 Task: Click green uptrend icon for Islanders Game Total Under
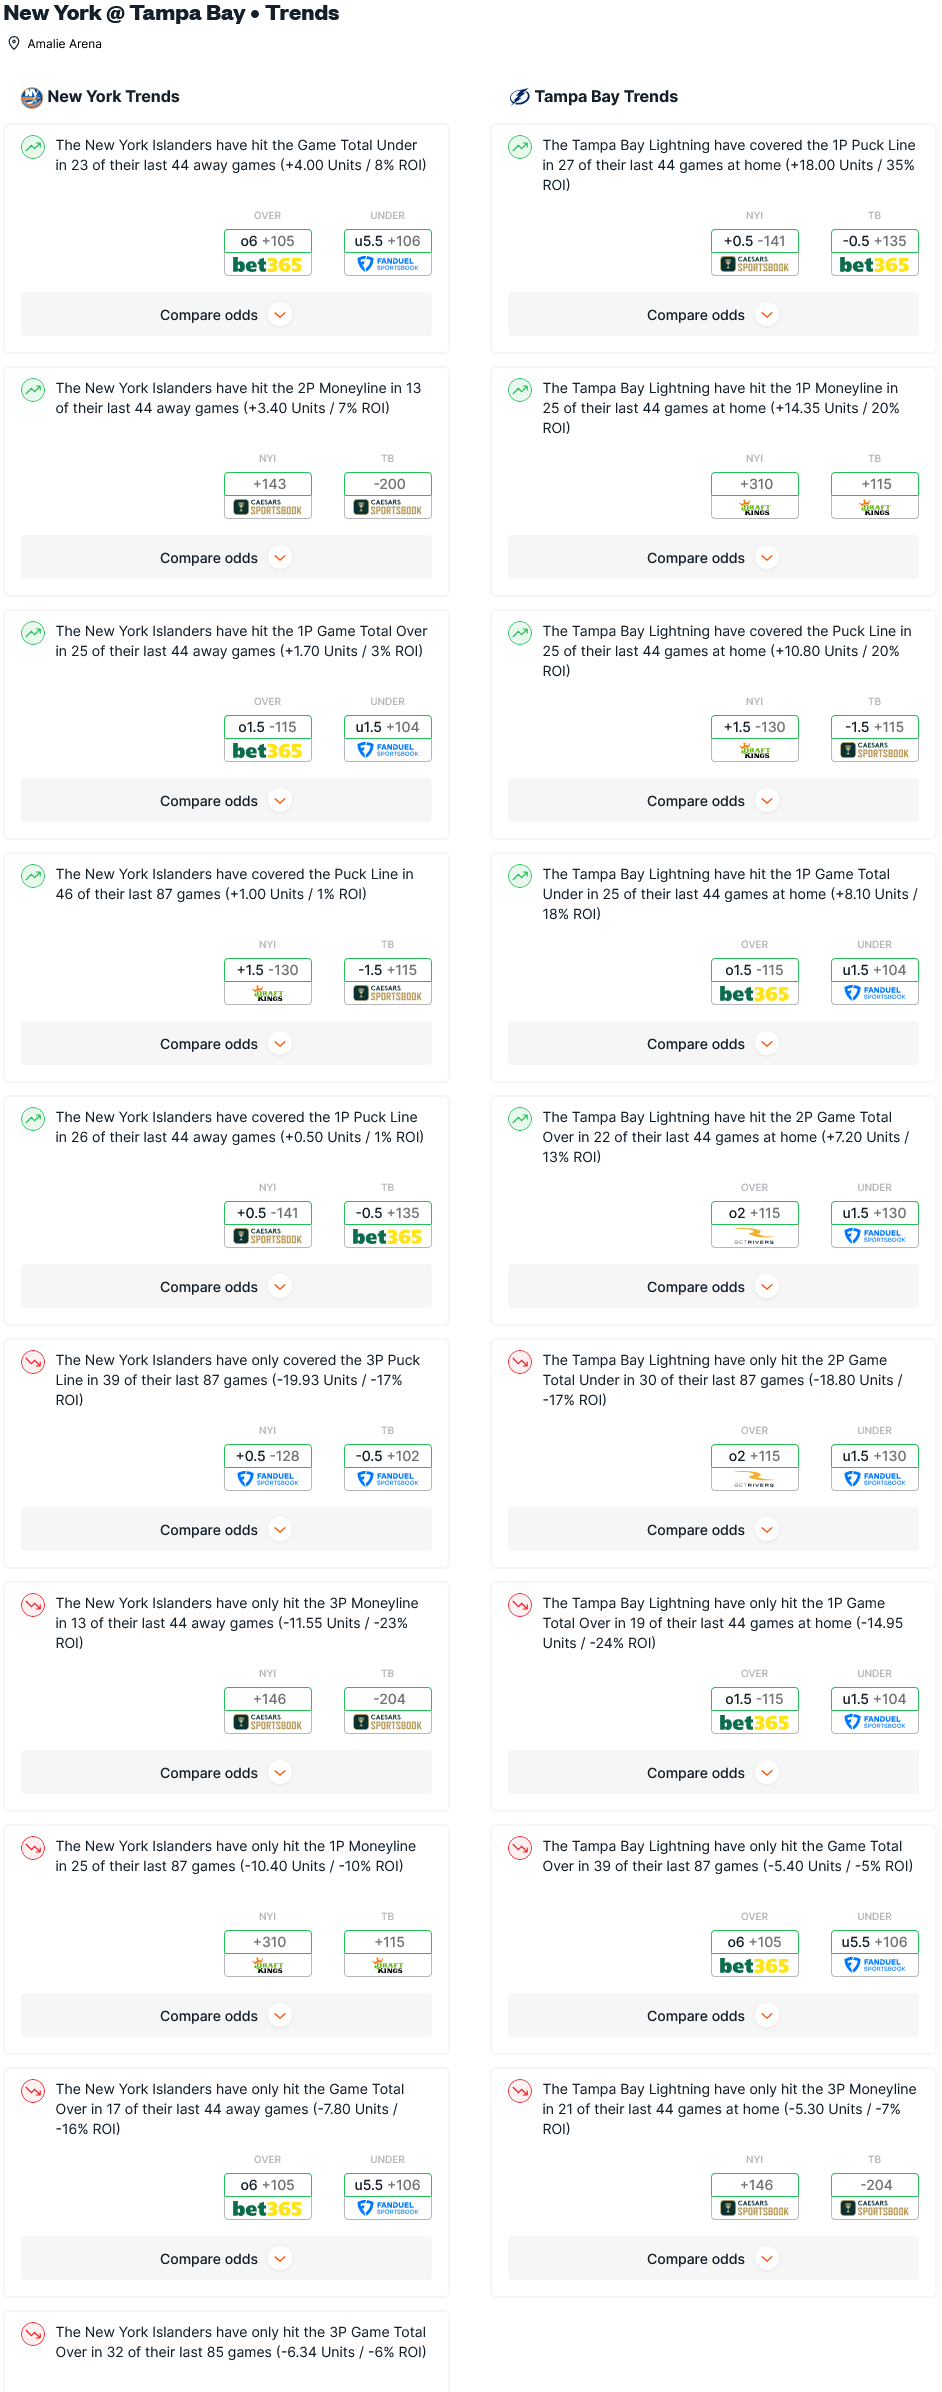point(33,147)
